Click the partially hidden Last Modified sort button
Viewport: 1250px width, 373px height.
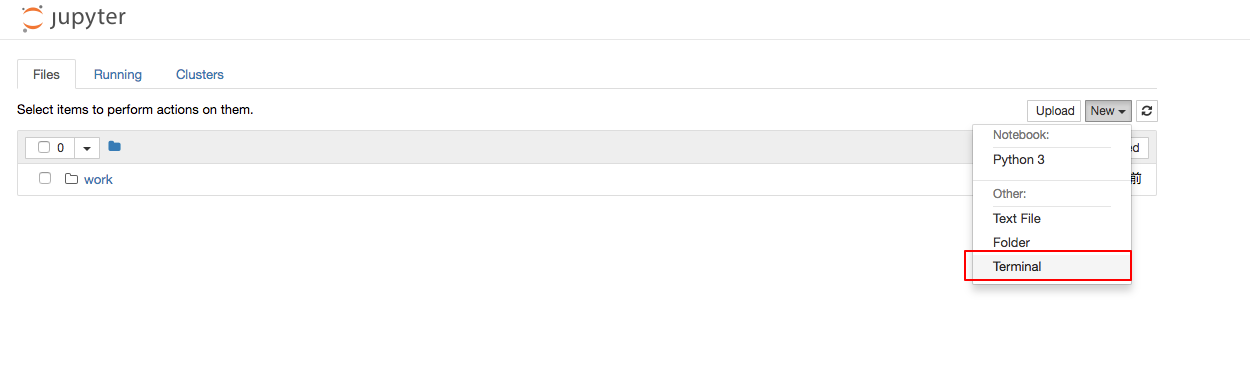pos(1140,148)
